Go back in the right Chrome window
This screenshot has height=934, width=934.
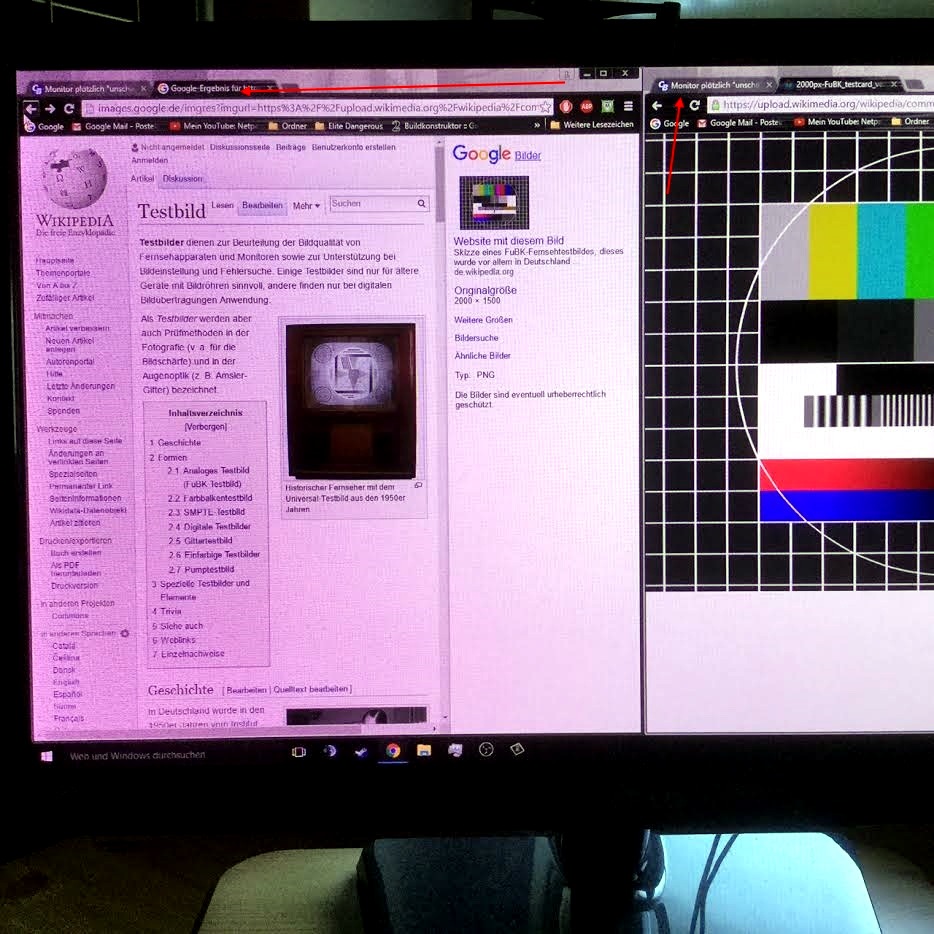[657, 105]
